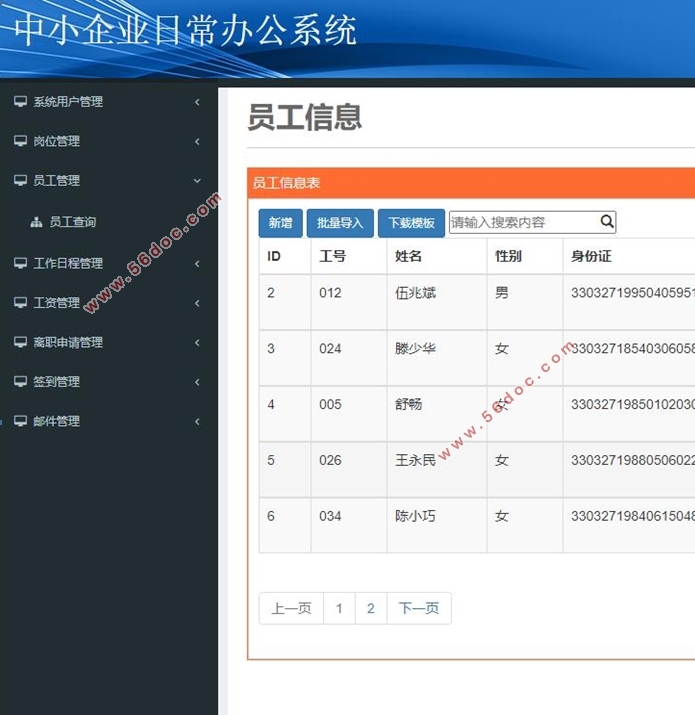This screenshot has height=715, width=695.
Task: Go to page 2 in pagination
Action: [x=371, y=608]
